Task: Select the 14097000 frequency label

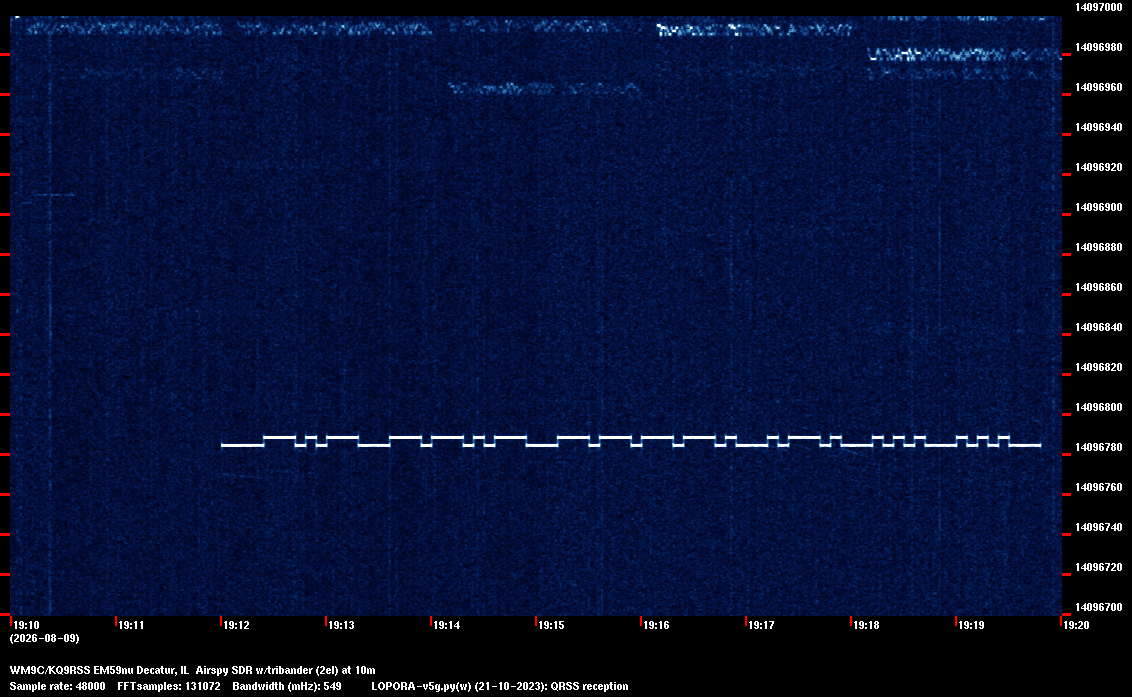Action: 1099,7
